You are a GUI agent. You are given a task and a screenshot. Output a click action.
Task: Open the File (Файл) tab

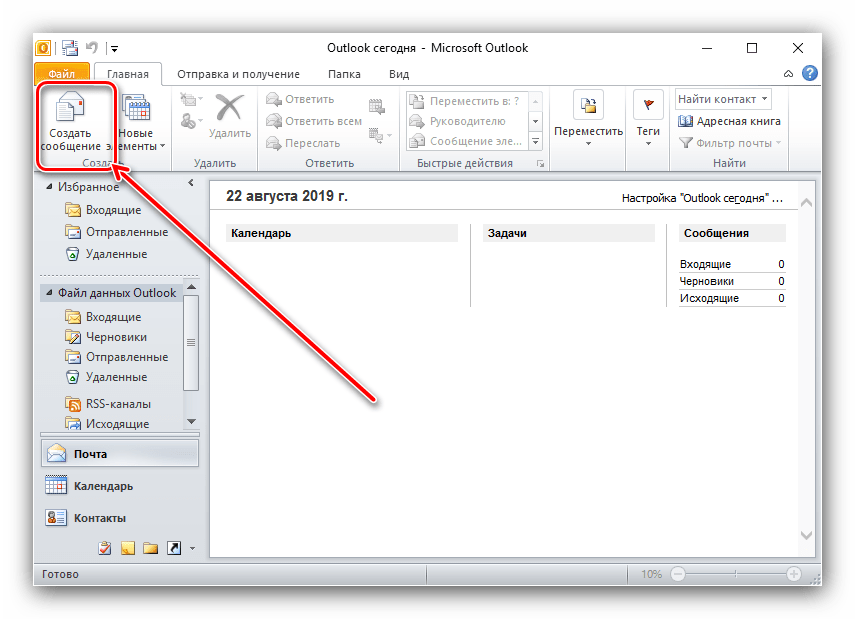61,74
